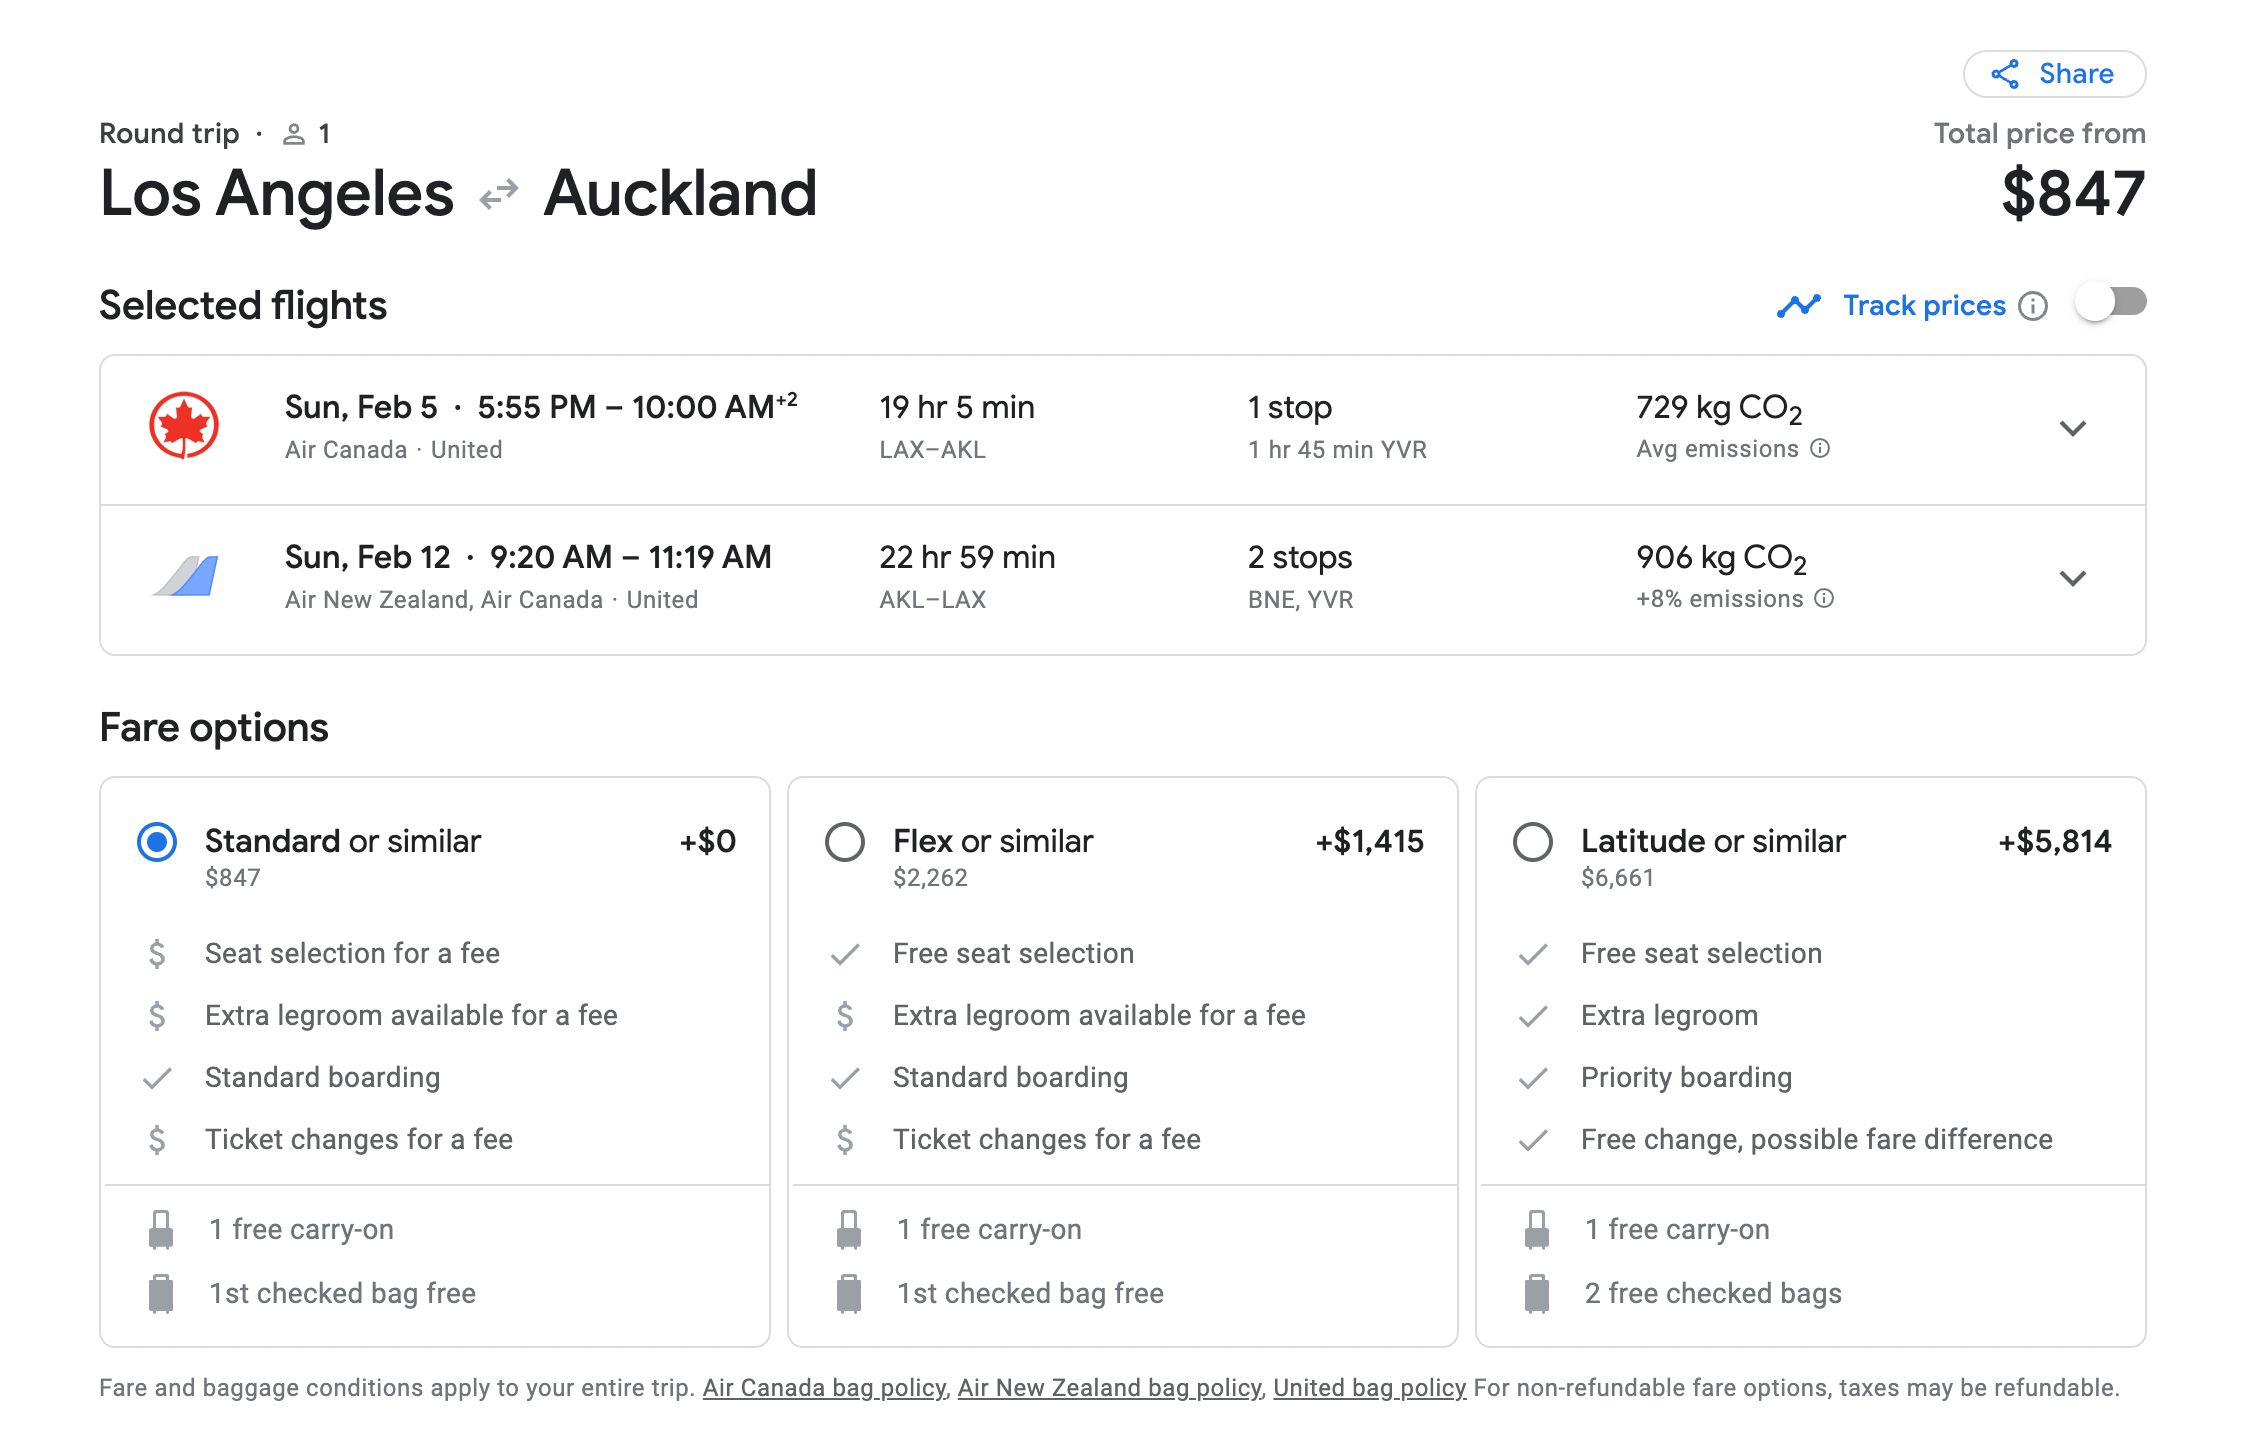Screen dimensions: 2248x1448
Task: Open the Air New Zealand bag policy link
Action: [1109, 1388]
